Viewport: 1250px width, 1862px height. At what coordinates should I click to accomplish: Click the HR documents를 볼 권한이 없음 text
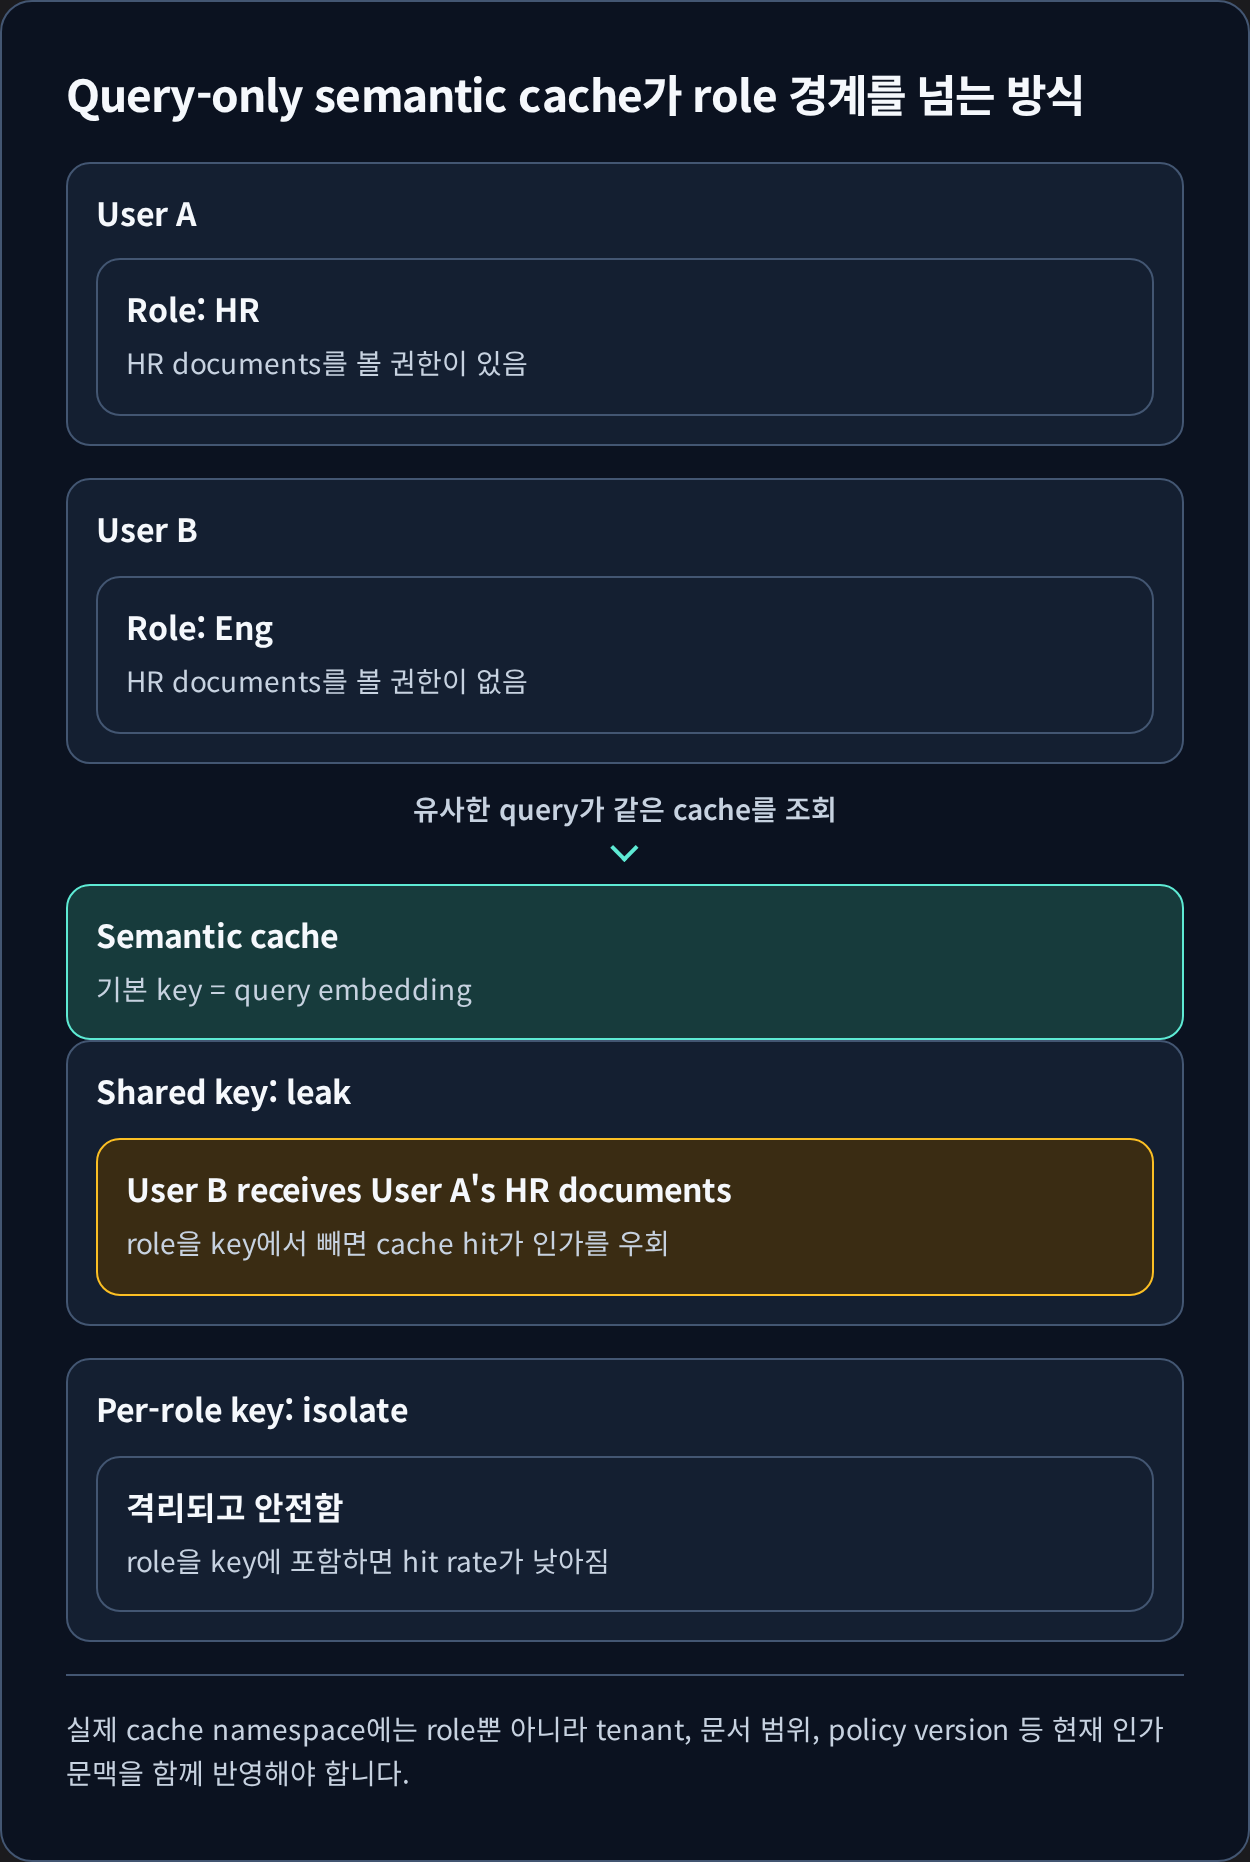pyautogui.click(x=327, y=682)
